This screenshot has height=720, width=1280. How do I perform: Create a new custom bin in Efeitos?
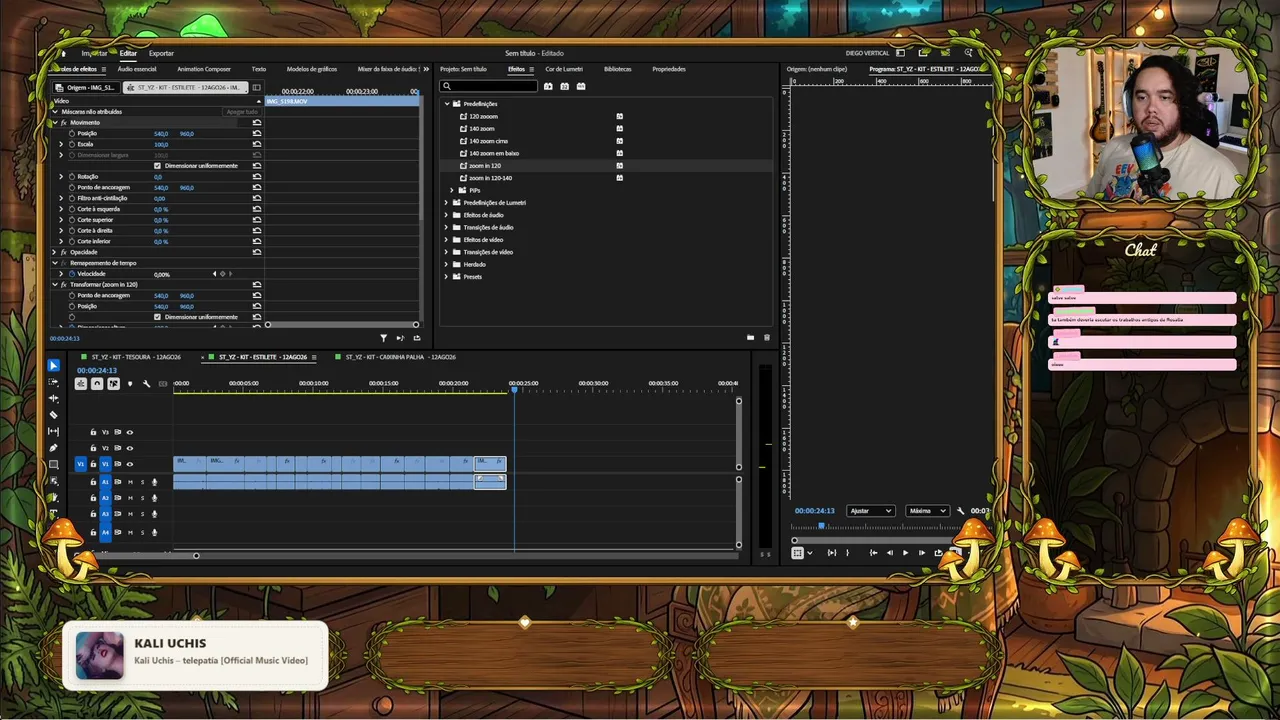pos(750,337)
